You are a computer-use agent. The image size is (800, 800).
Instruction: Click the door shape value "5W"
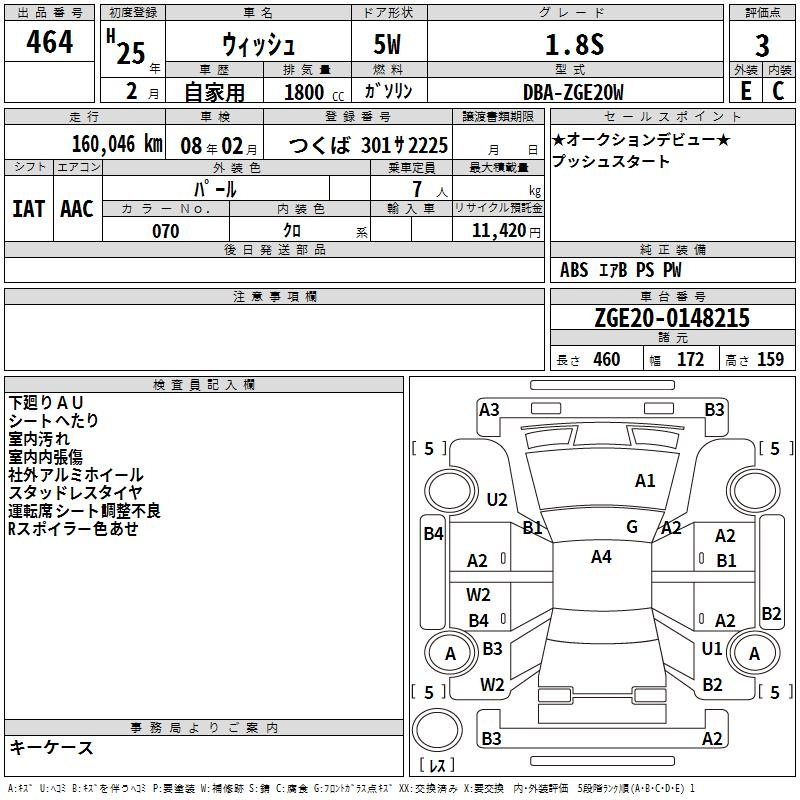click(387, 44)
